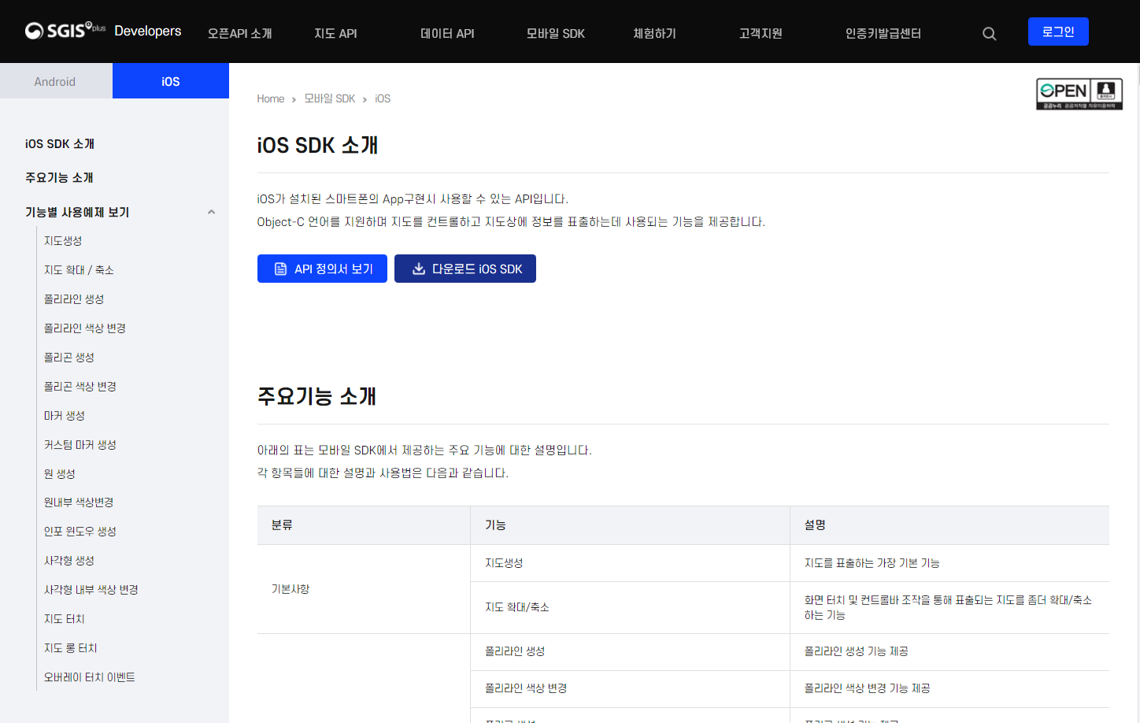Click the download icon on 다운로드 iOS SDK button
1140x723 pixels.
point(418,267)
